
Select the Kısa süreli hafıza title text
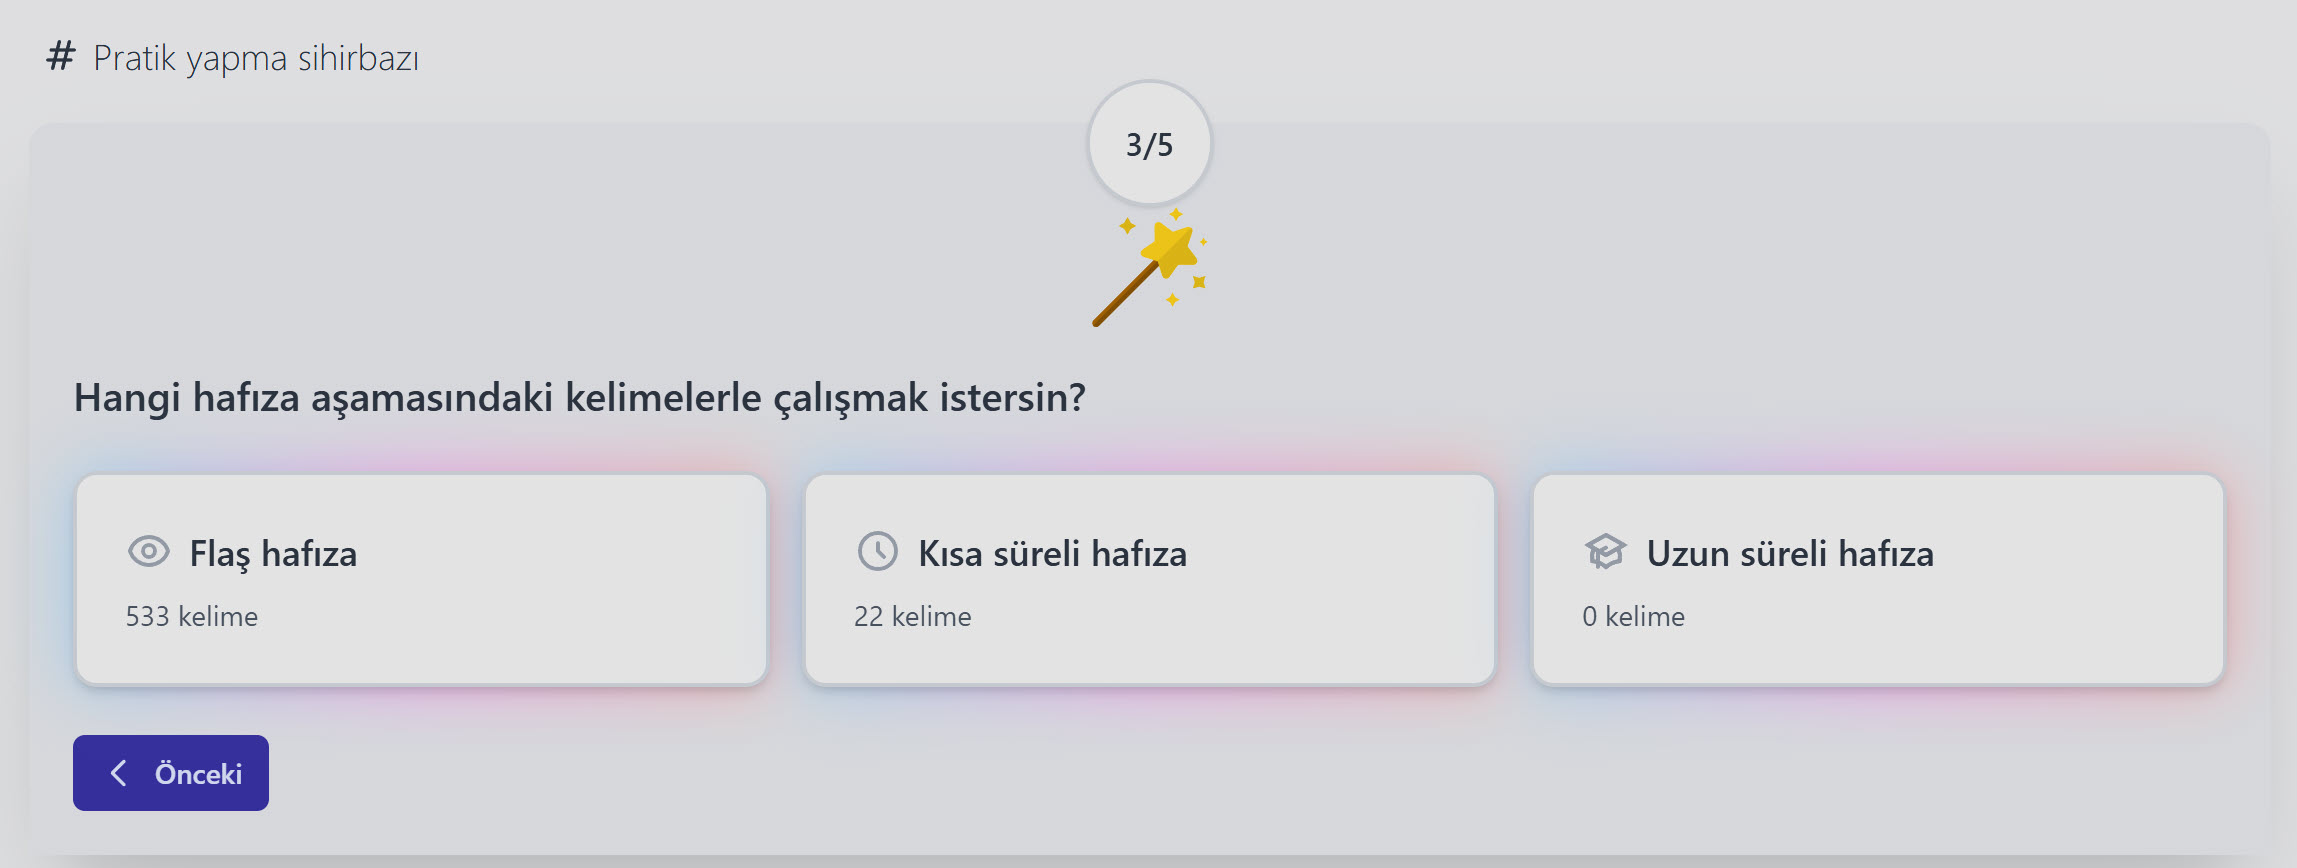[1052, 554]
